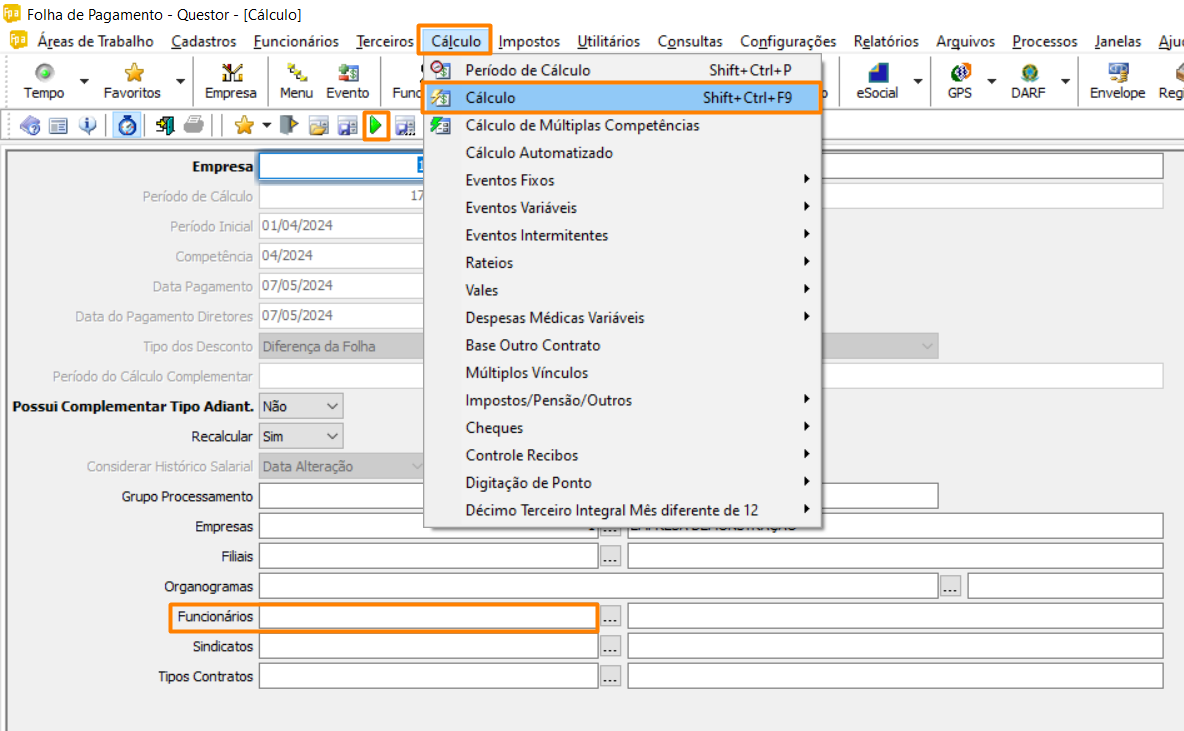The width and height of the screenshot is (1184, 731).
Task: Click the lookup button next to Funcionários
Action: pyautogui.click(x=610, y=617)
